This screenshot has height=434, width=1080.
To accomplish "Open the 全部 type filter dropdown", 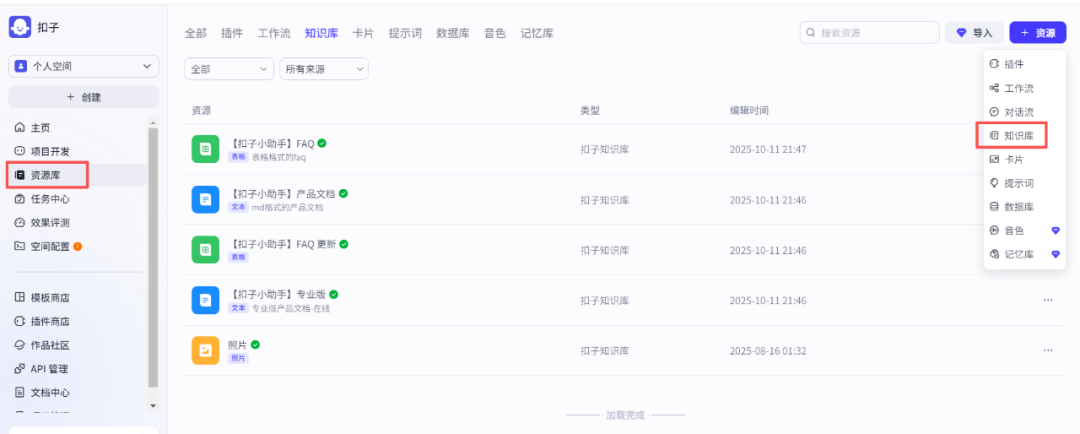I will pos(229,69).
